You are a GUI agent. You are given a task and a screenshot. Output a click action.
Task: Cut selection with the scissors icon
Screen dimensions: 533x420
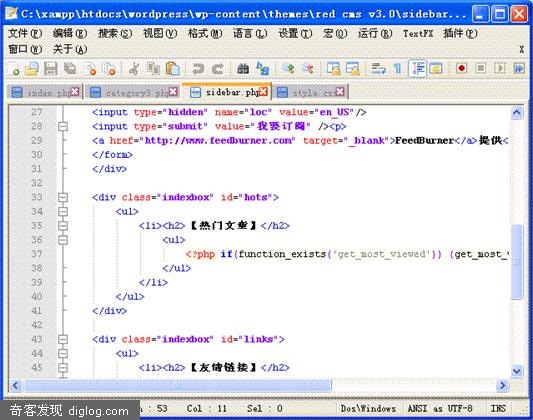pos(134,69)
